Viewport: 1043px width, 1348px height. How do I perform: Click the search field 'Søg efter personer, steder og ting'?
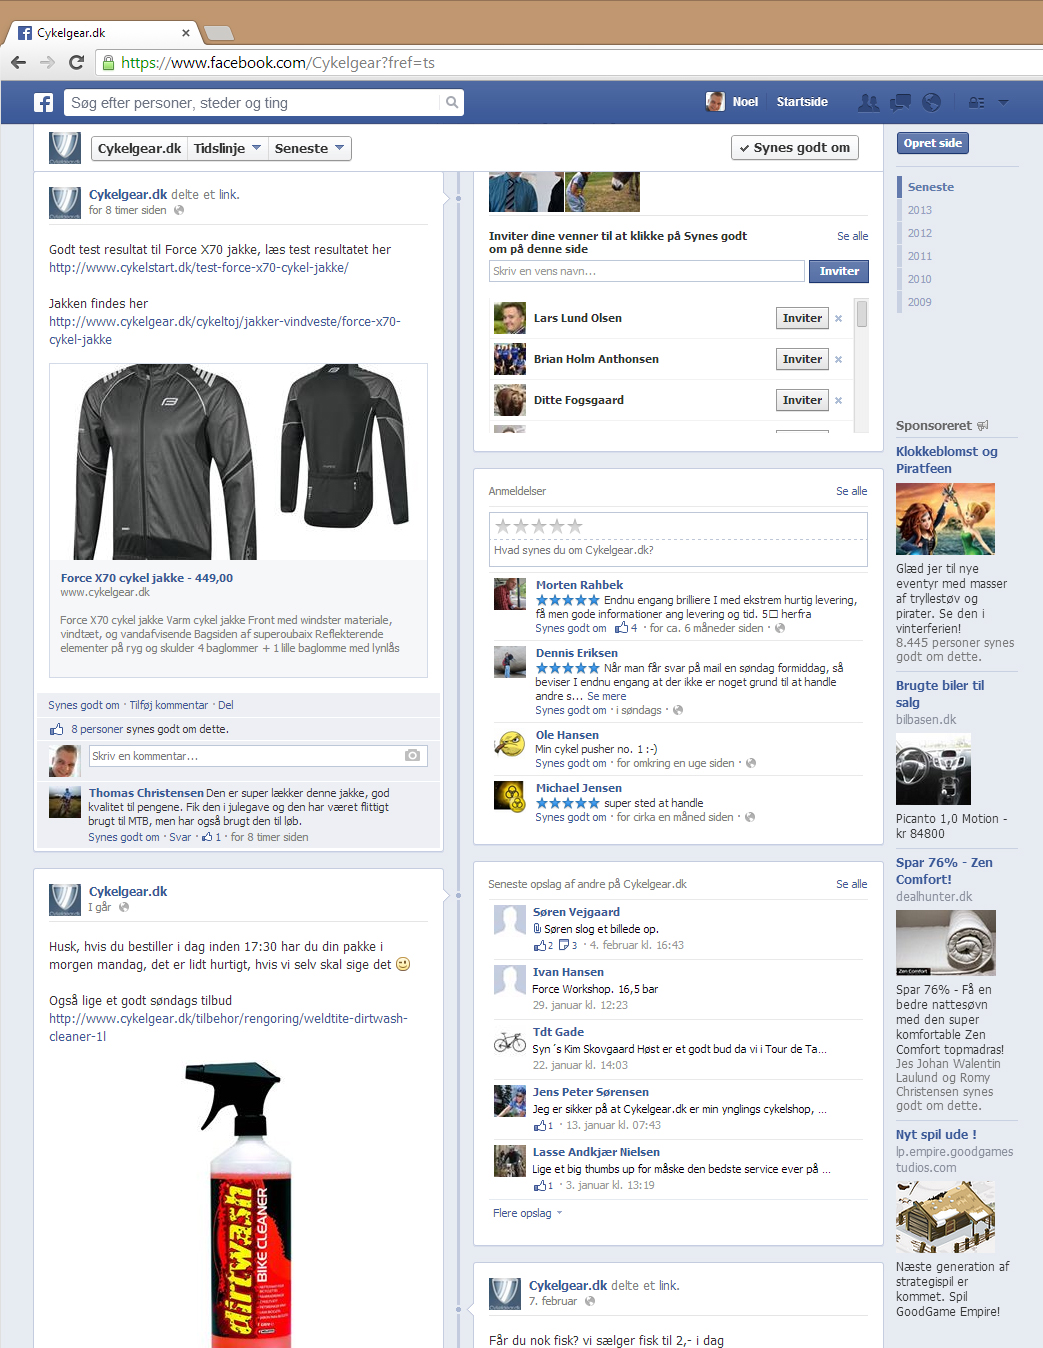[x=252, y=102]
